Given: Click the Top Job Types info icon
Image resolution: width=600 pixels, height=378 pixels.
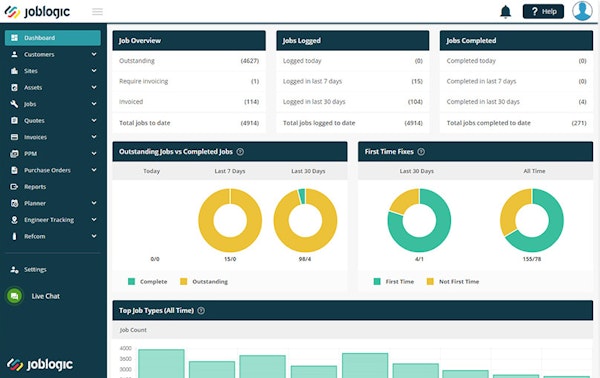Looking at the screenshot, I should coord(201,311).
